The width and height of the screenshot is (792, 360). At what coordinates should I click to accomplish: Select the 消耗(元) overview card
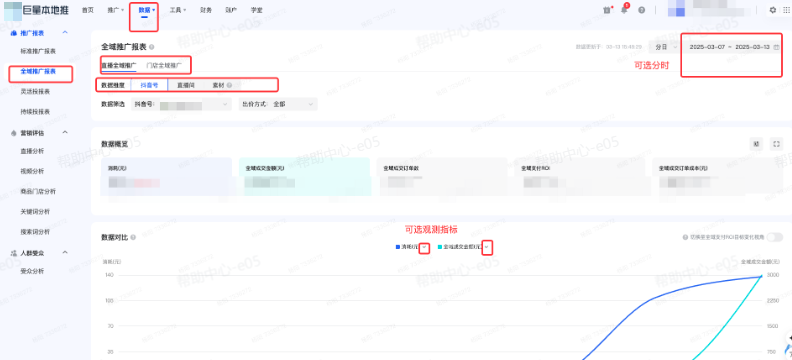coord(167,177)
